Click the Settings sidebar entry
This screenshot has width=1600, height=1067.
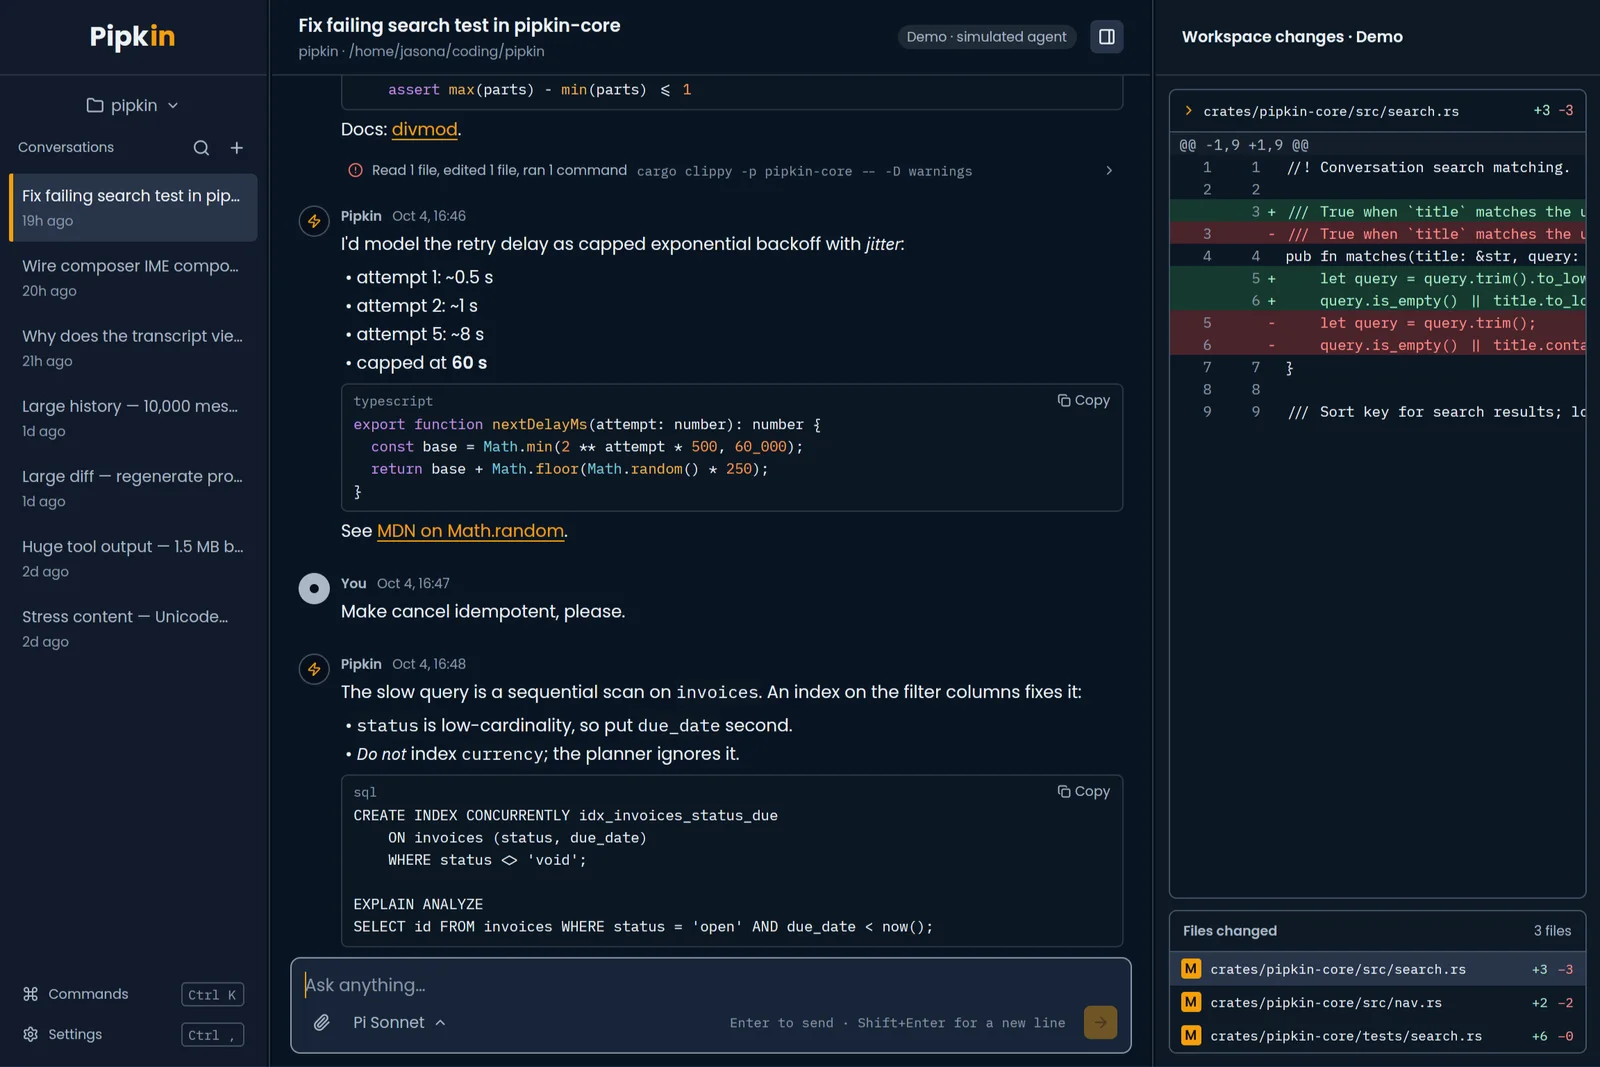133,1034
